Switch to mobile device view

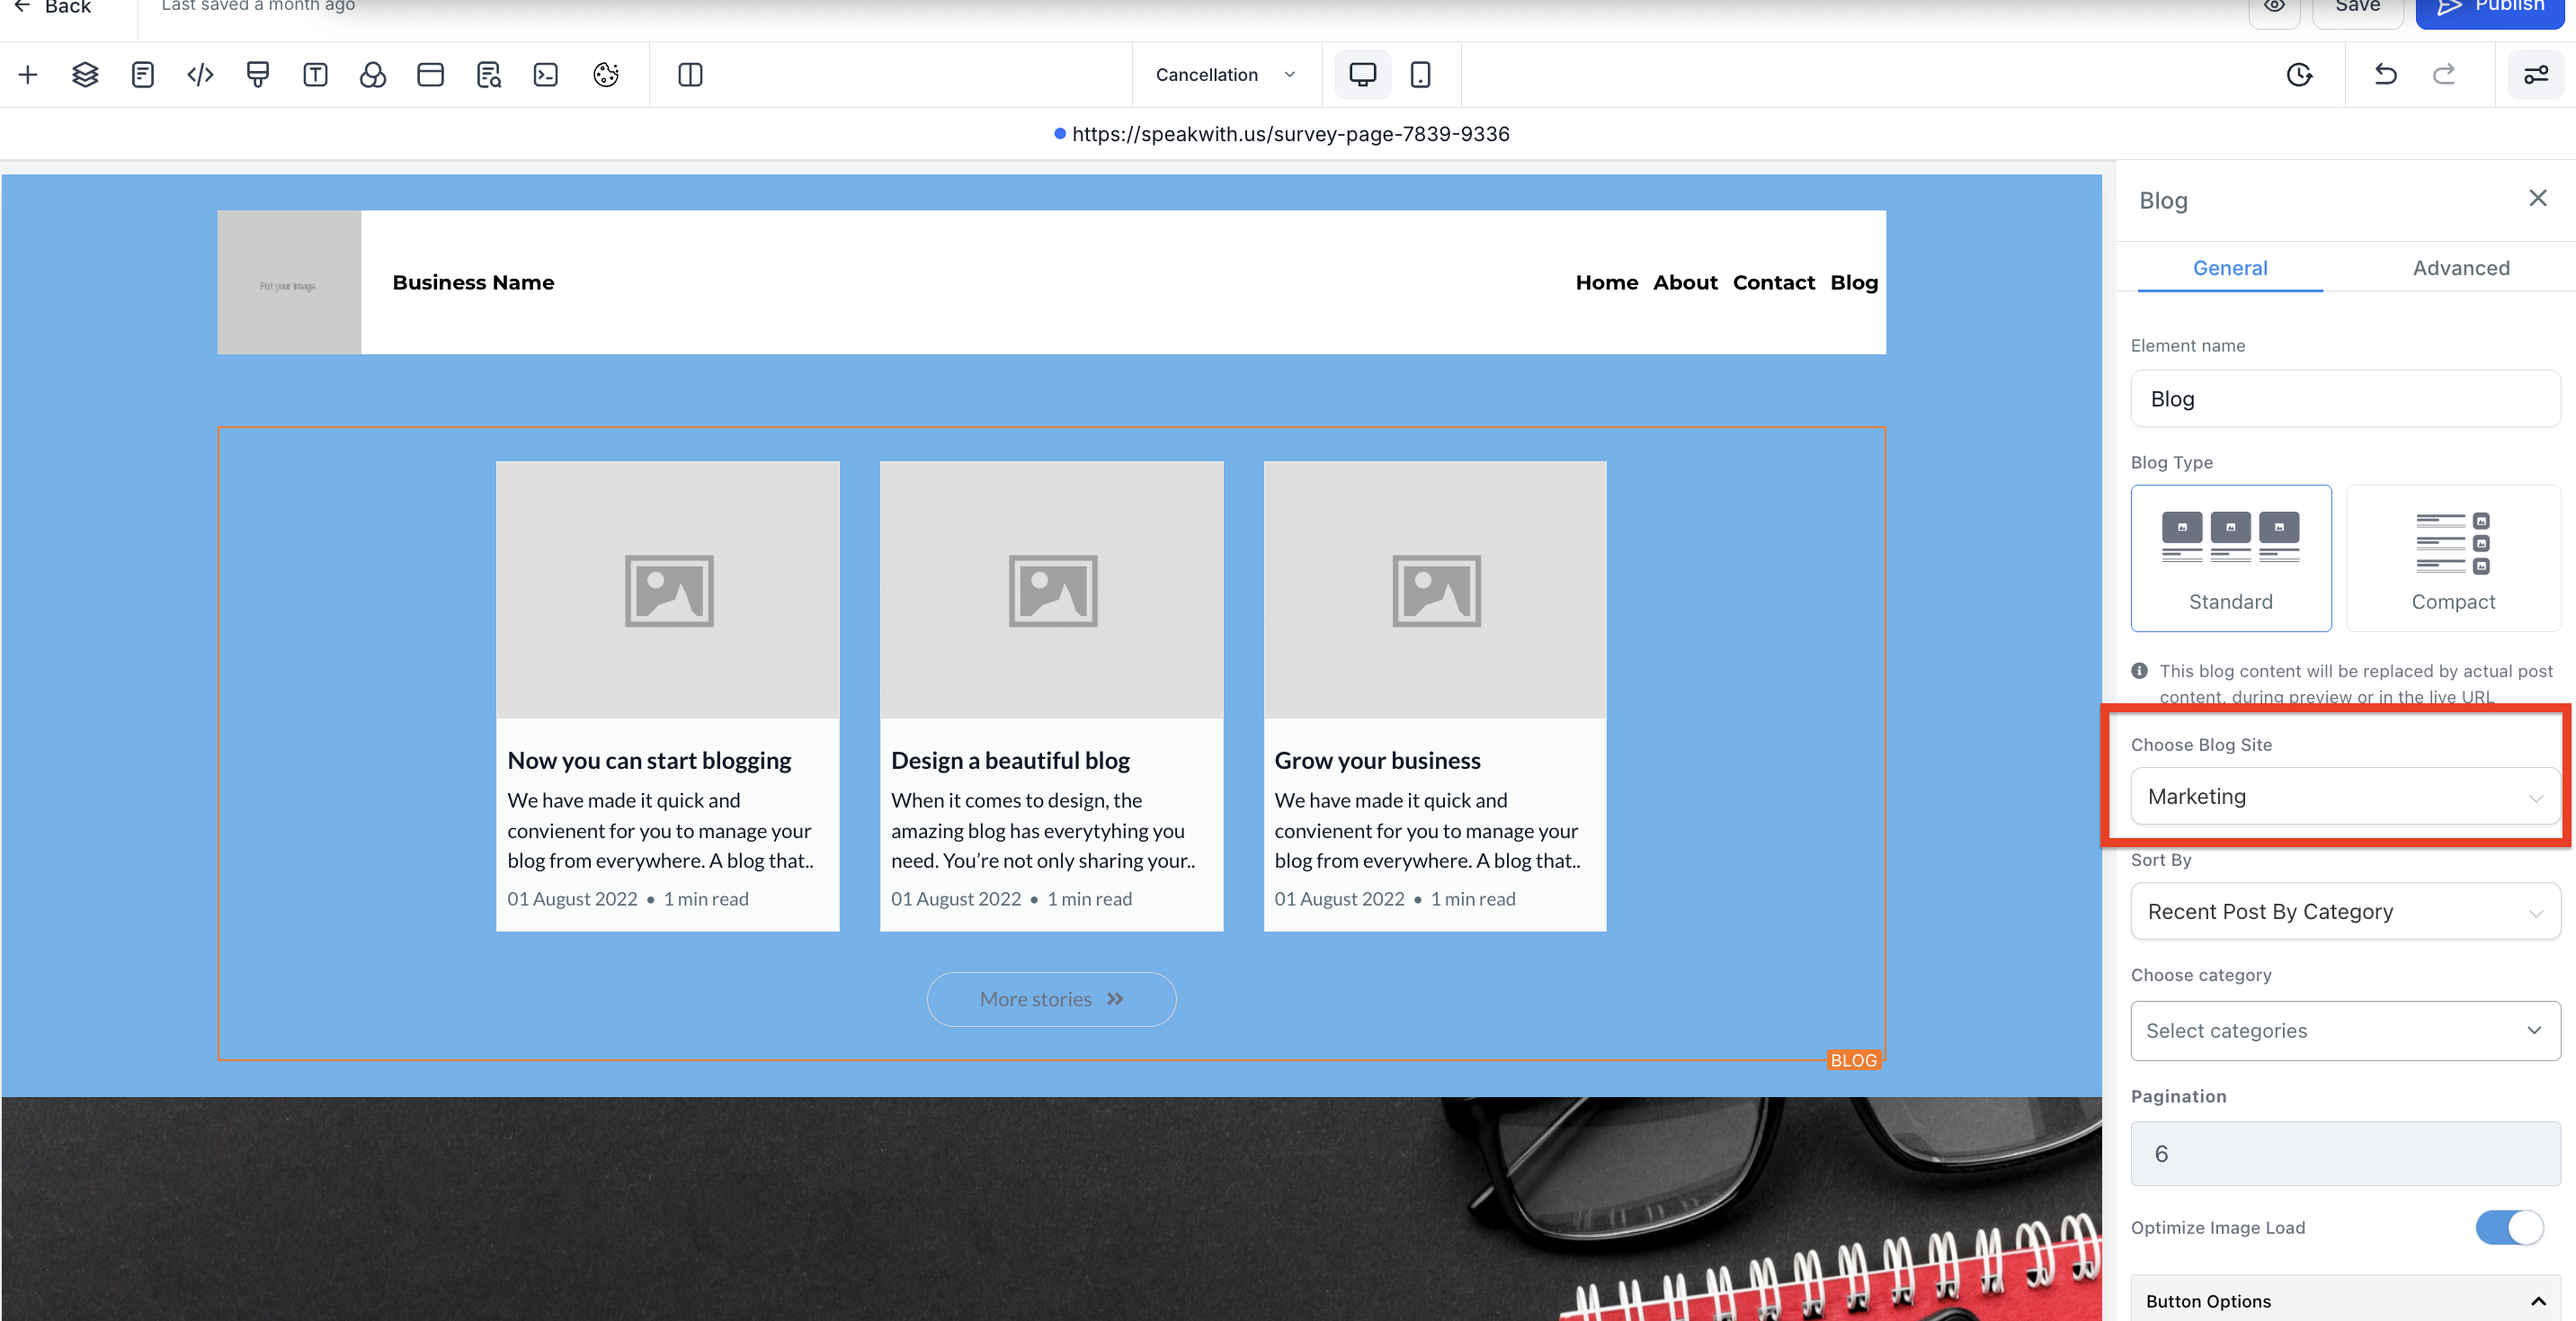click(1419, 75)
